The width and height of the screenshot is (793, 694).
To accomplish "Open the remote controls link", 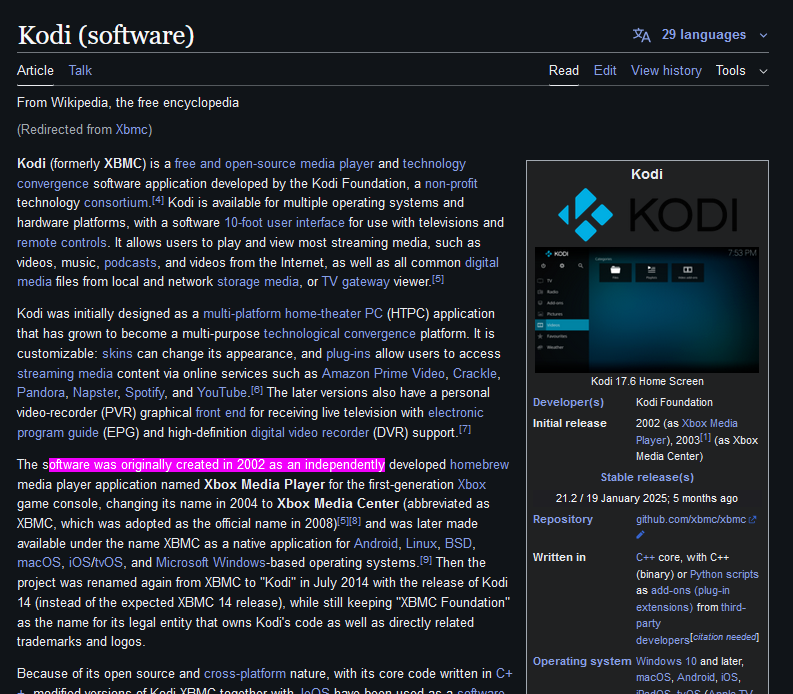I will pyautogui.click(x=62, y=243).
